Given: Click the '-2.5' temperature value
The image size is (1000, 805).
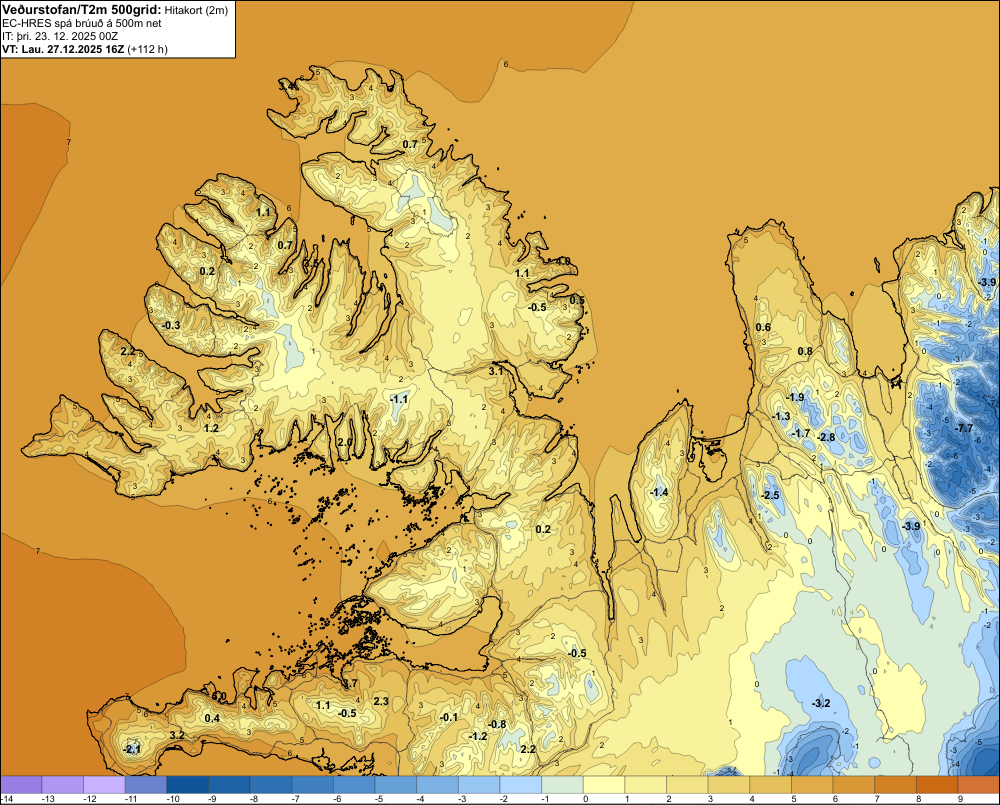Looking at the screenshot, I should 770,495.
